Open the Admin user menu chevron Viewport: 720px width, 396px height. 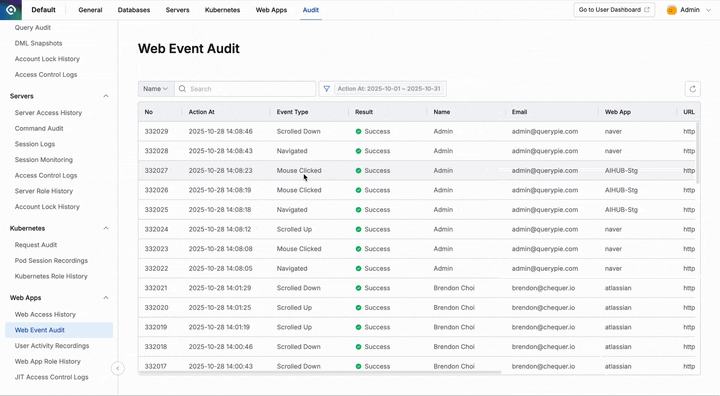708,10
